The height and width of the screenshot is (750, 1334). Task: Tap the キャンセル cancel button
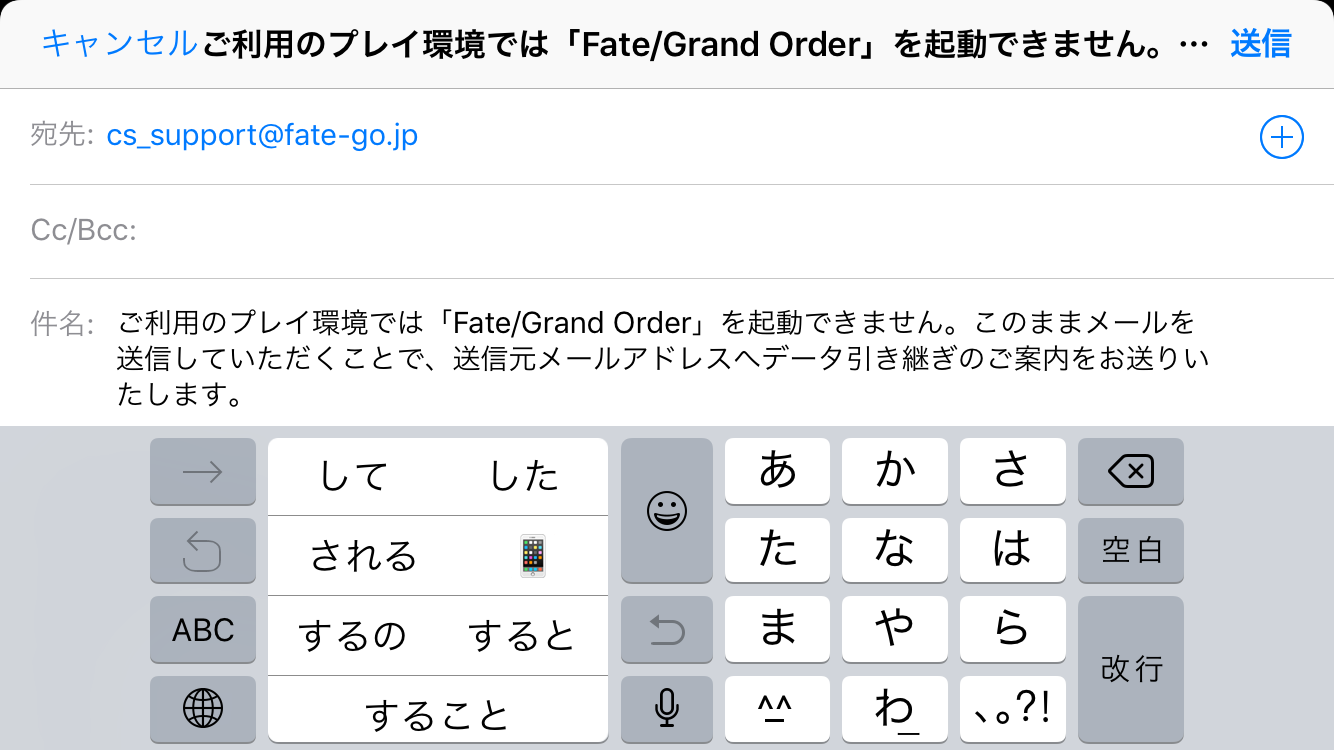click(119, 44)
